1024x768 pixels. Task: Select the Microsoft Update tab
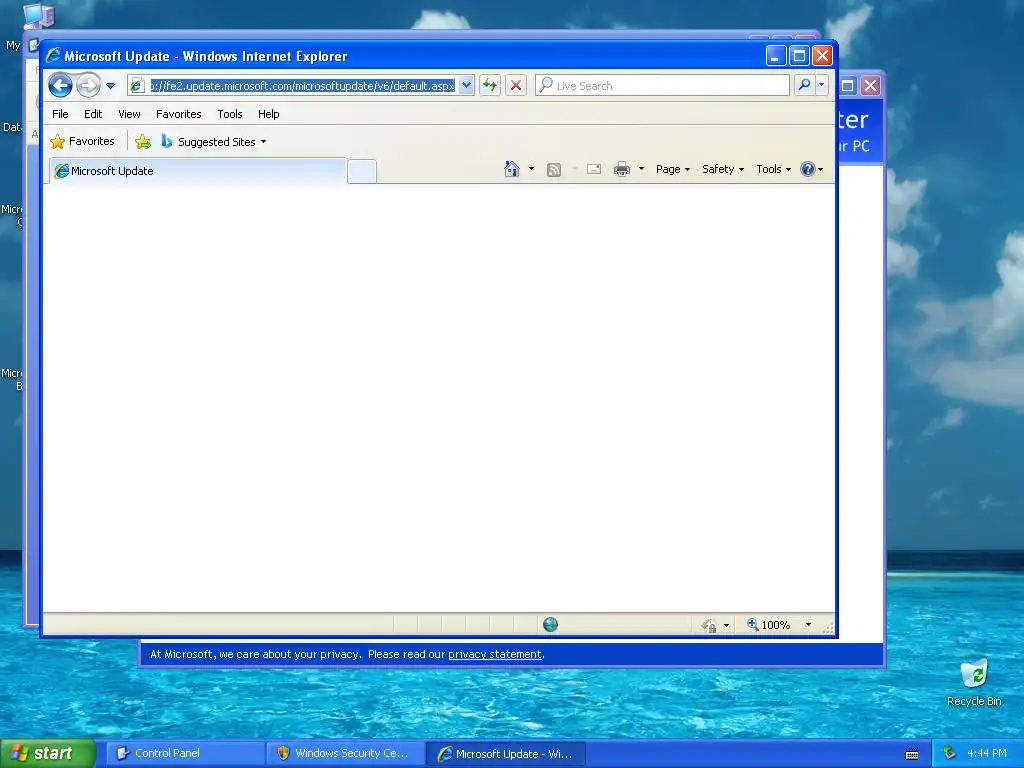click(x=198, y=171)
